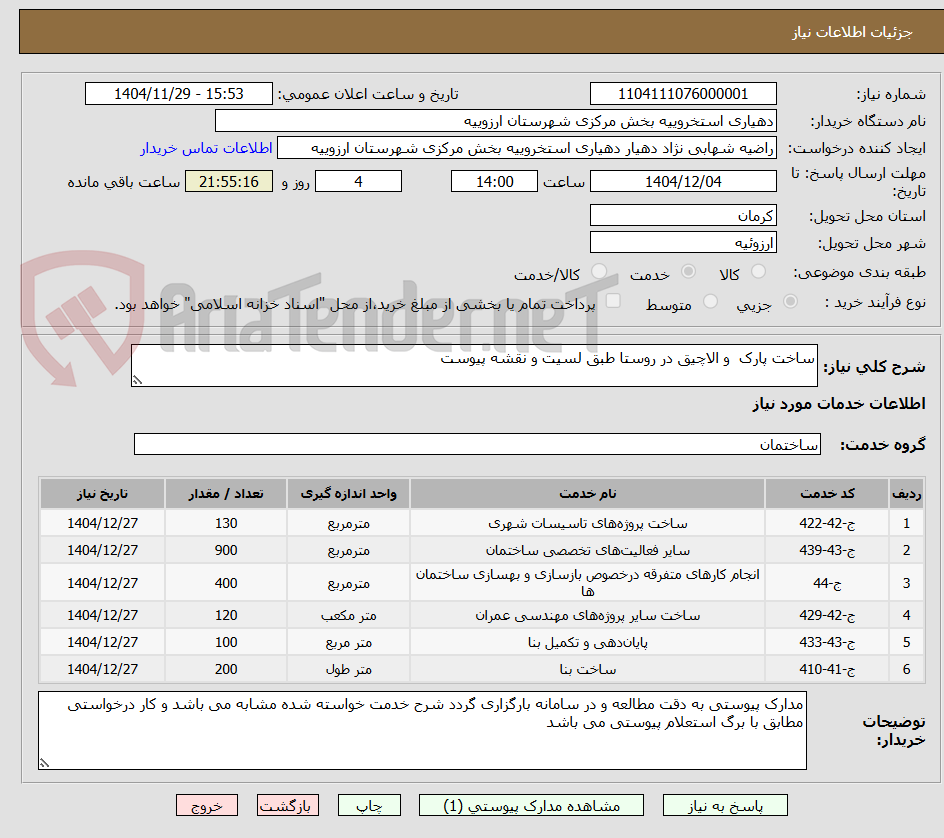Viewport: 944px width, 838px height.
Task: Click service code 'ج-44' cell
Action: (827, 583)
